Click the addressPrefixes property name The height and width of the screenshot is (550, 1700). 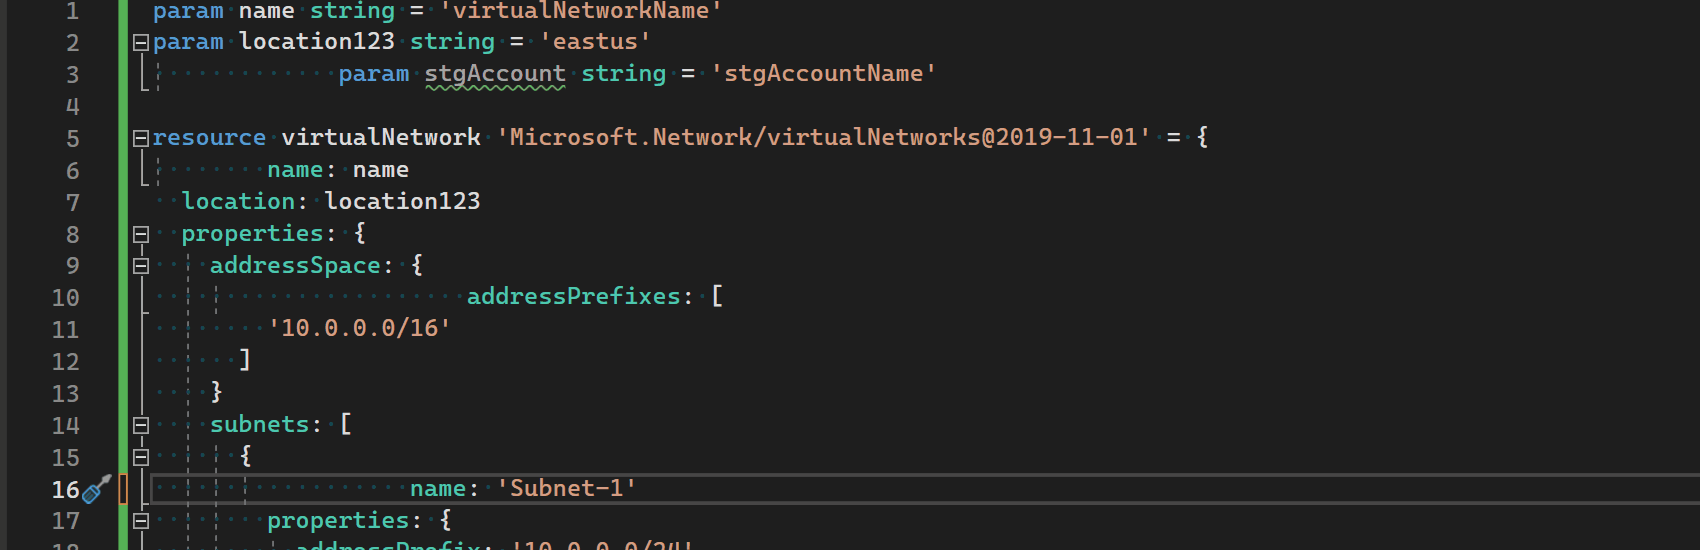(x=573, y=297)
